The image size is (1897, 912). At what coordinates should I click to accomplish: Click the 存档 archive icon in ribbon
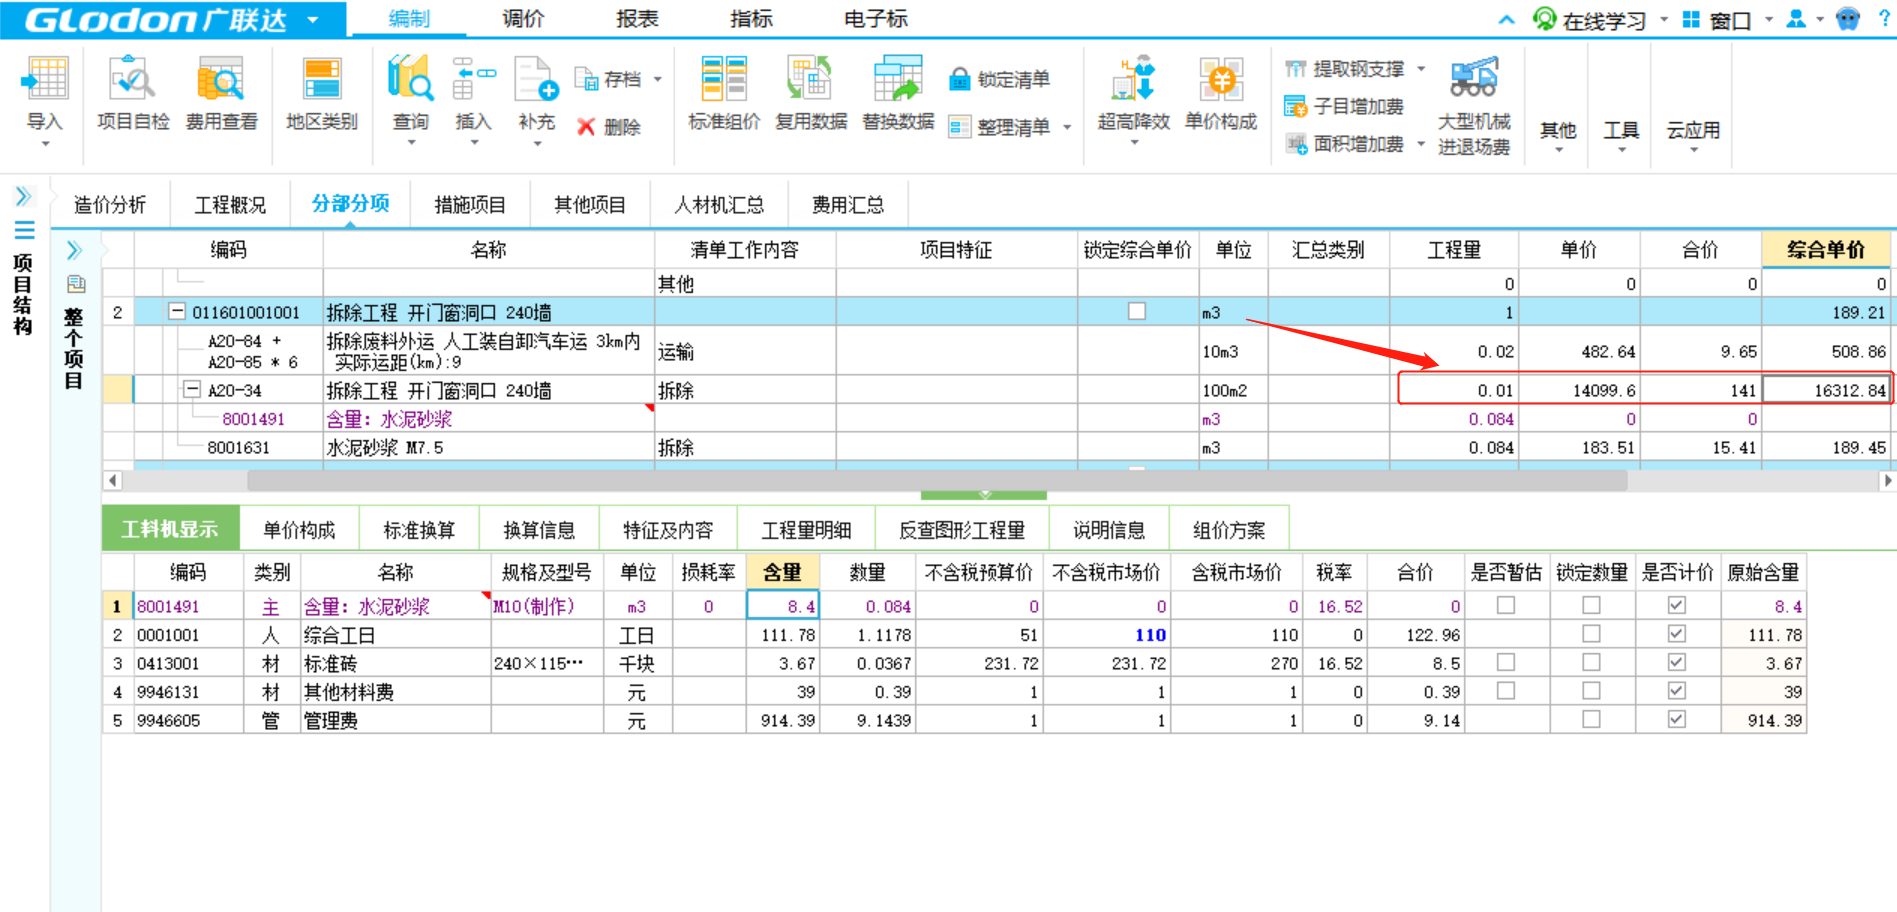[586, 79]
